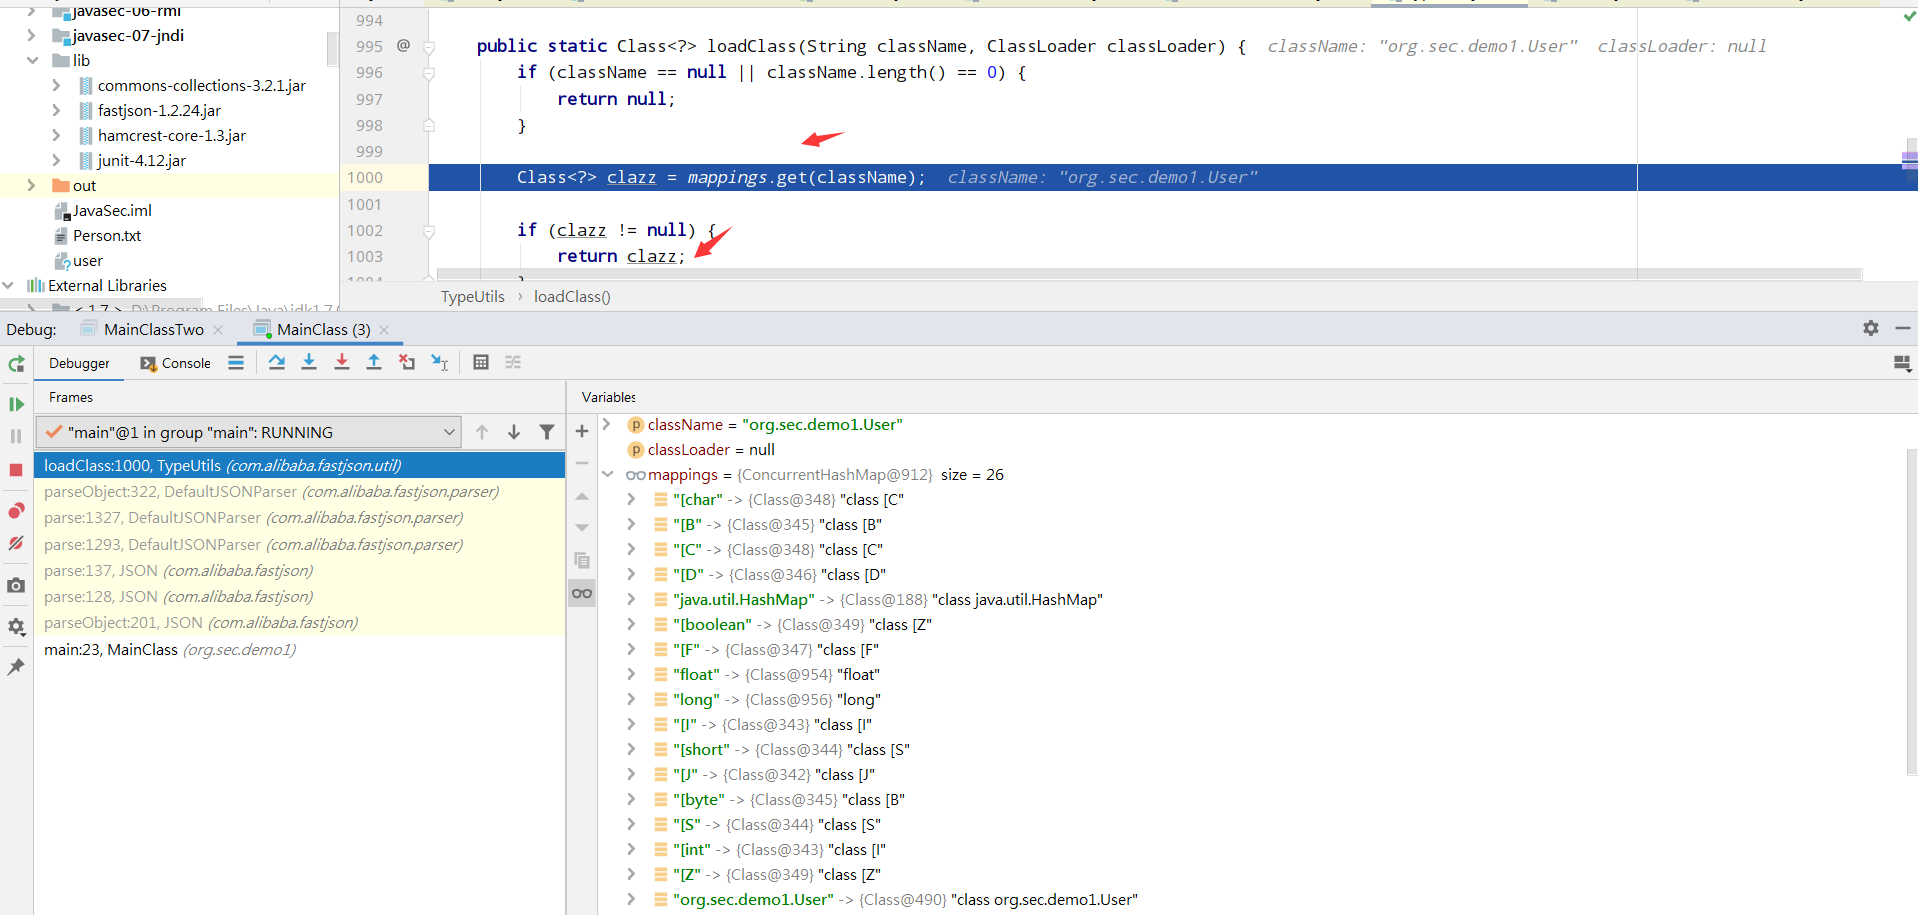Toggle the Pin Tab icon
This screenshot has height=915, width=1918.
(x=16, y=667)
